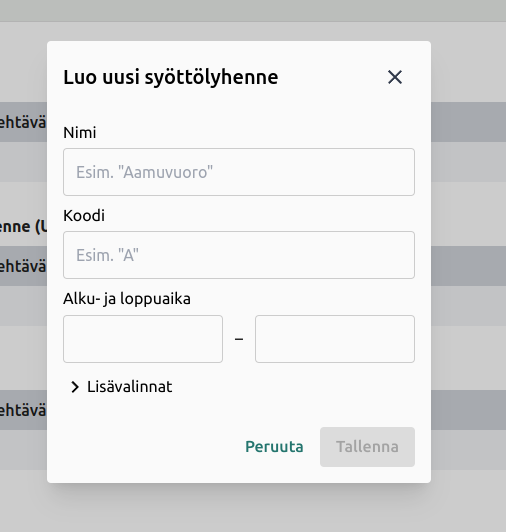Focus the Nimi text field
Viewport: 506px width, 532px height.
pyautogui.click(x=239, y=172)
